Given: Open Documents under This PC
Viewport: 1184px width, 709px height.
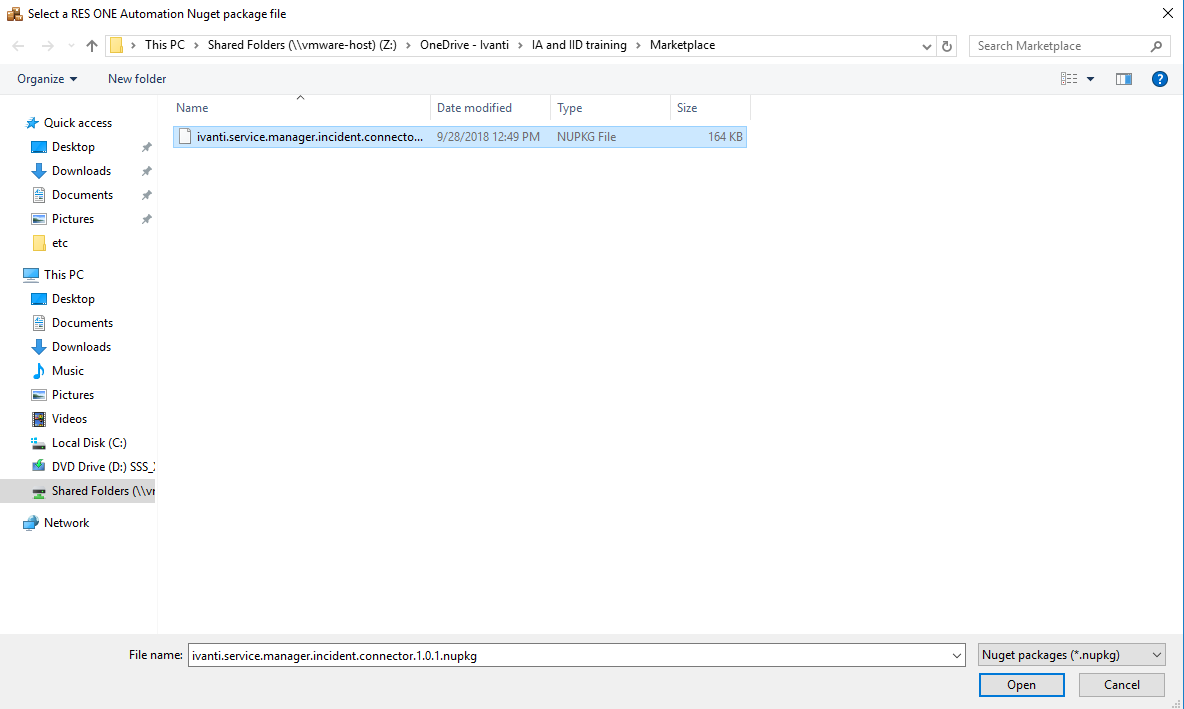Looking at the screenshot, I should [82, 322].
